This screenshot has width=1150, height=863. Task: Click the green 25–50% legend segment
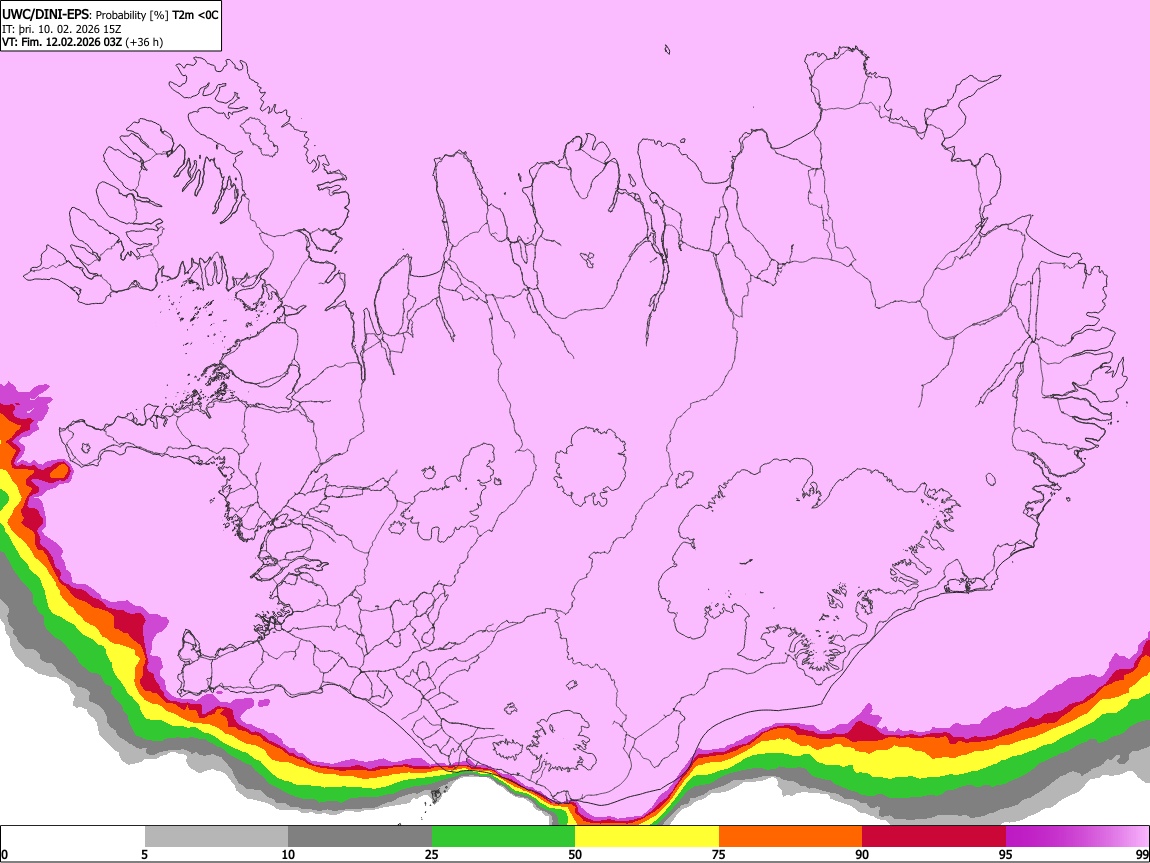point(503,836)
